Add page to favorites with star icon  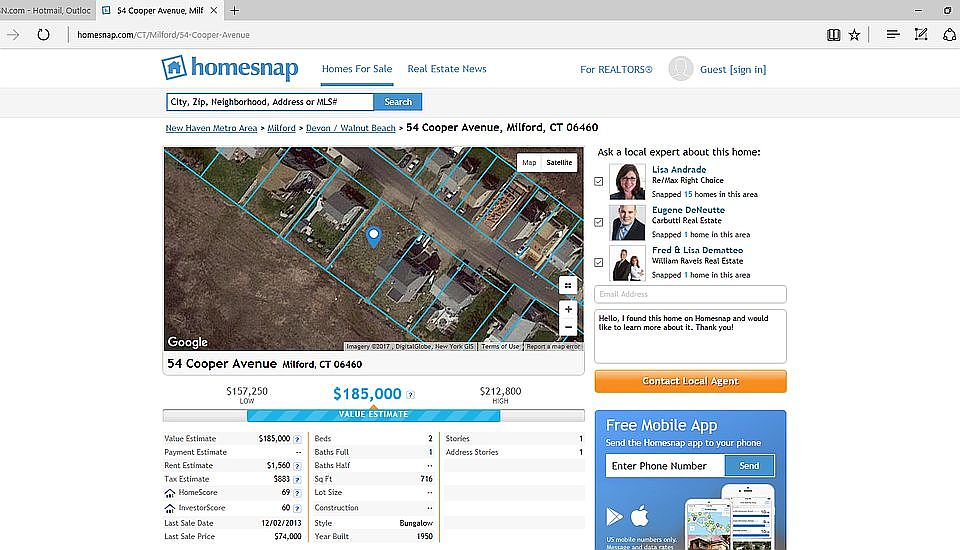coord(854,34)
